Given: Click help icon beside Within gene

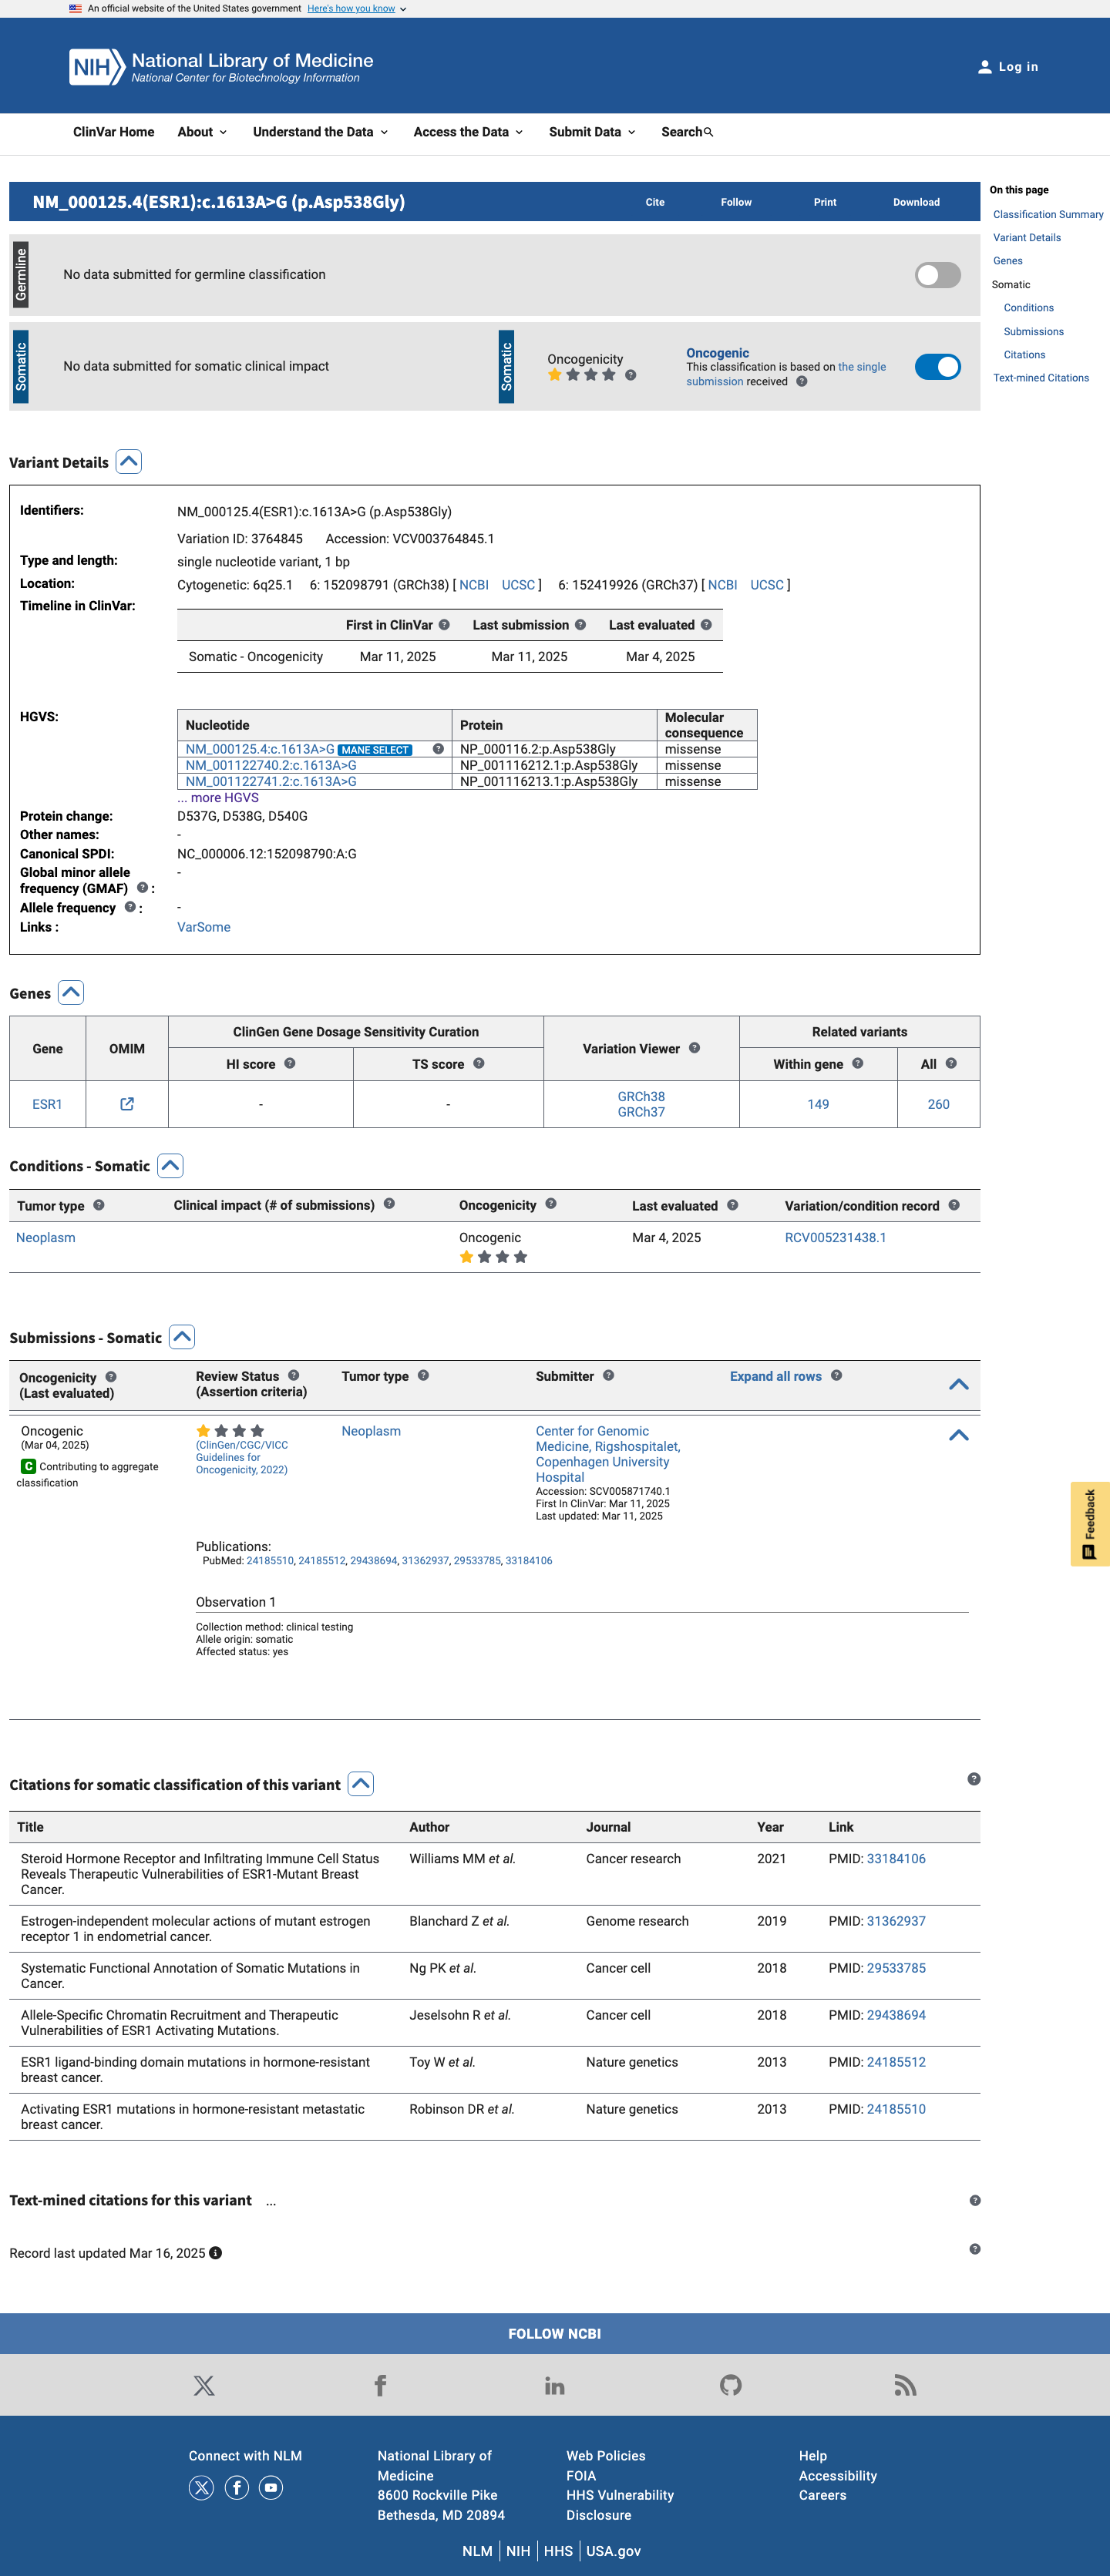Looking at the screenshot, I should pos(857,1064).
